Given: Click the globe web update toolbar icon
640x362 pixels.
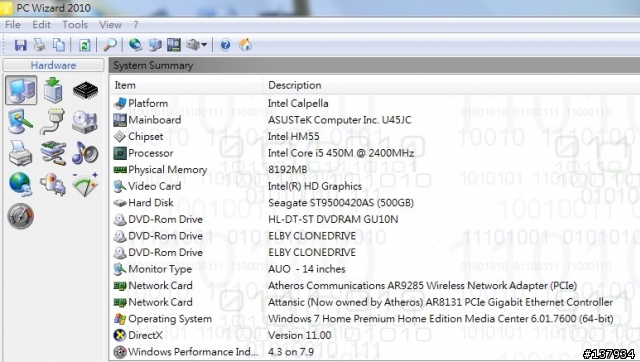Looking at the screenshot, I should pos(136,45).
